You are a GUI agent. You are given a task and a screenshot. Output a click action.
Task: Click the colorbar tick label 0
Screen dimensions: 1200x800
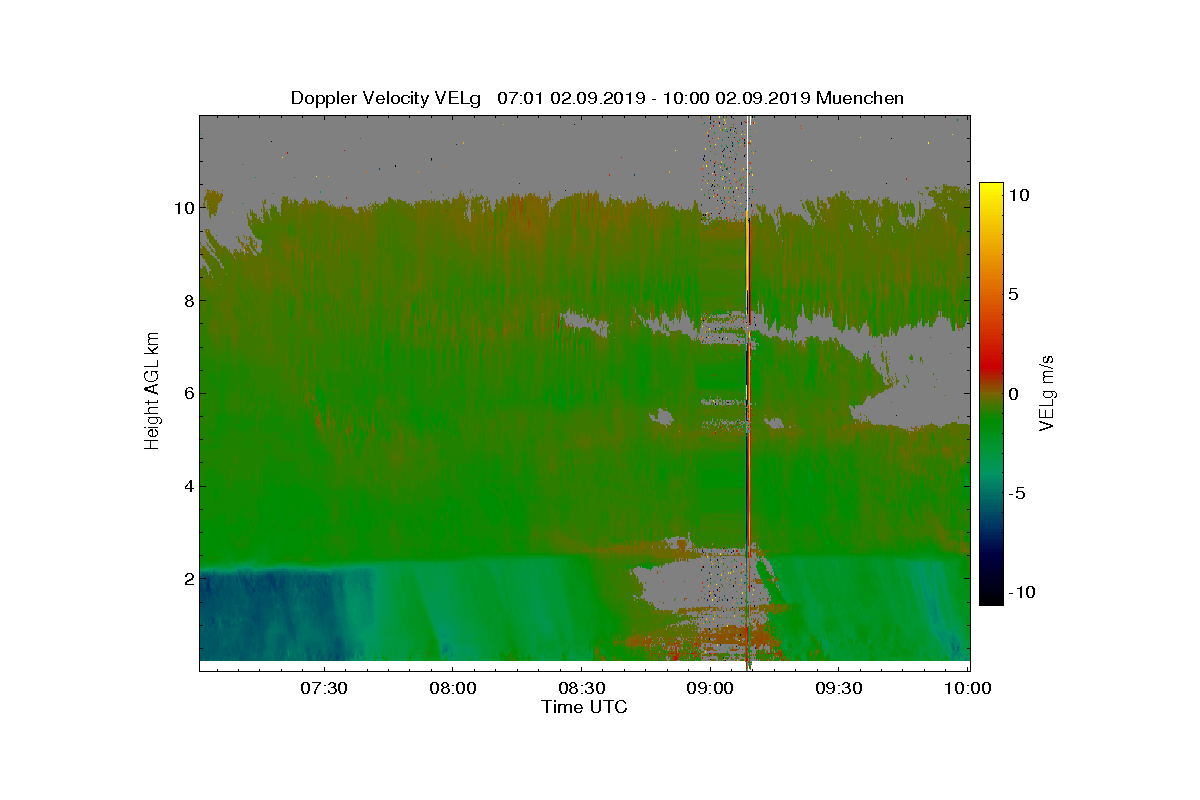[x=1012, y=393]
